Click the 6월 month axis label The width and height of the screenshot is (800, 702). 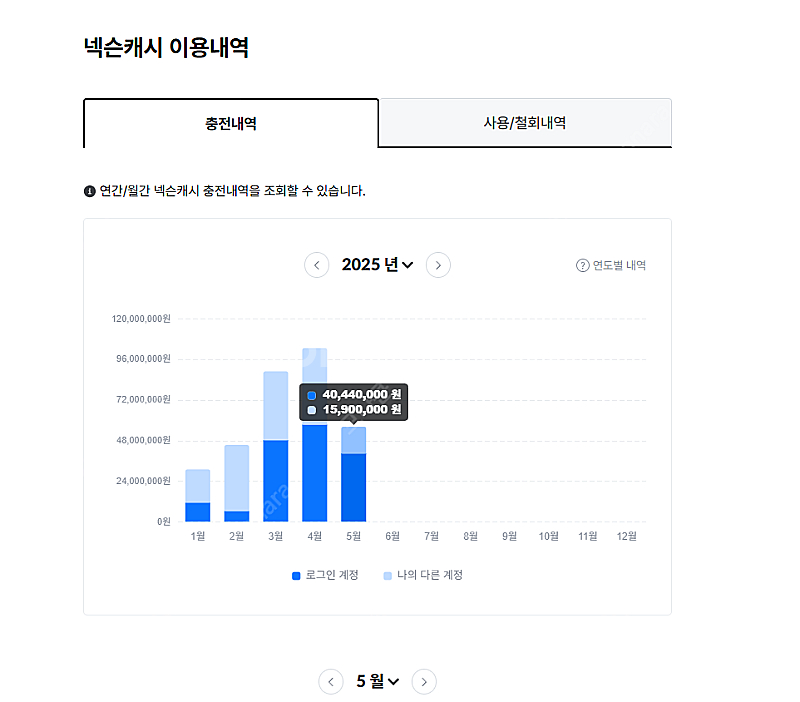coord(392,536)
